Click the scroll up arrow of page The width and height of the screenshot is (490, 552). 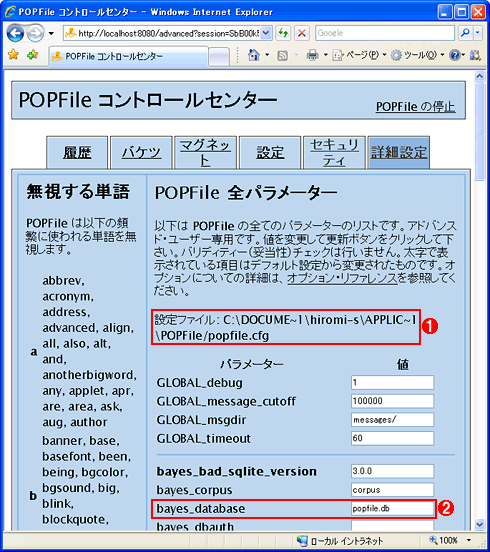pyautogui.click(x=479, y=76)
